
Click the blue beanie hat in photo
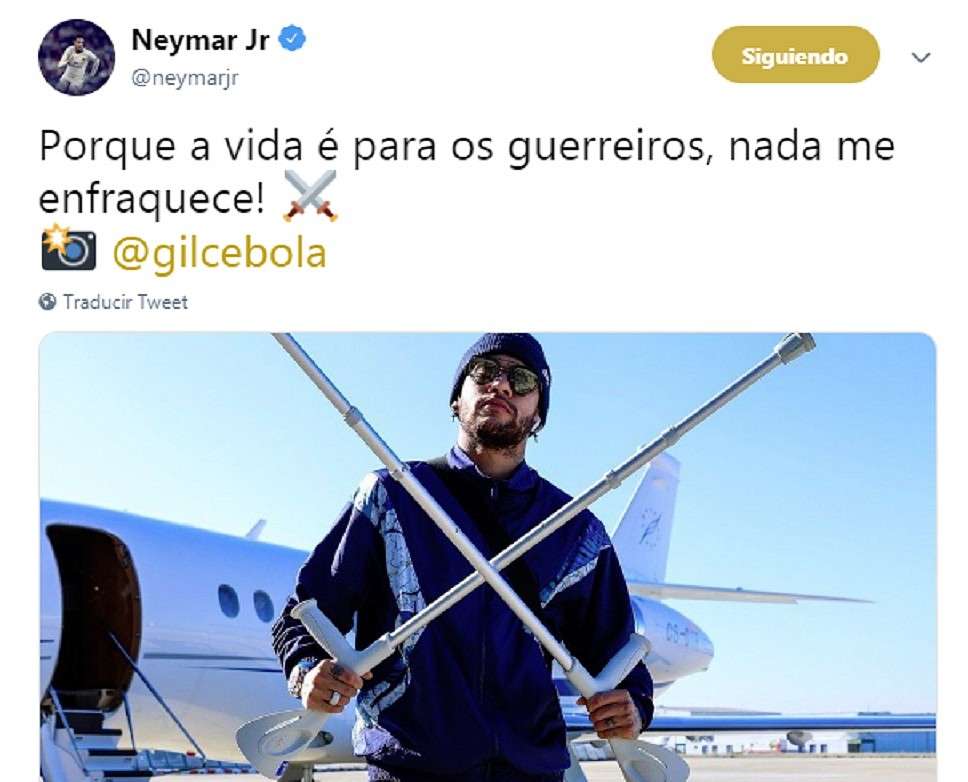[503, 362]
